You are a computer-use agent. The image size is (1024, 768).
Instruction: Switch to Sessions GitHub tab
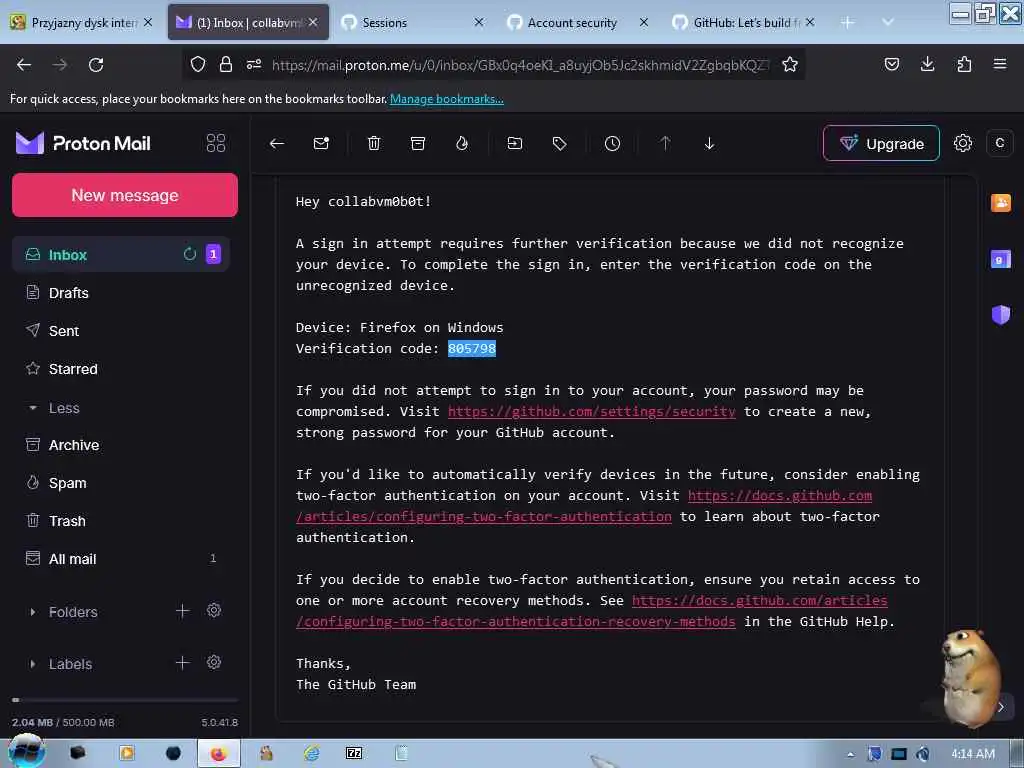pyautogui.click(x=411, y=22)
